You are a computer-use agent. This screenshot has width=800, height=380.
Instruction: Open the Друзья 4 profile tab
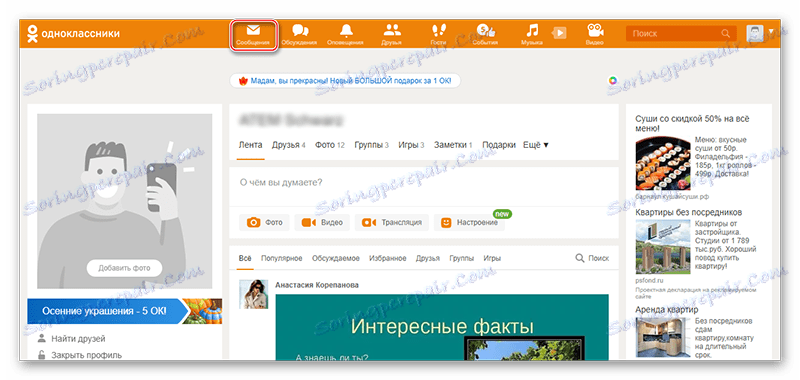[288, 145]
